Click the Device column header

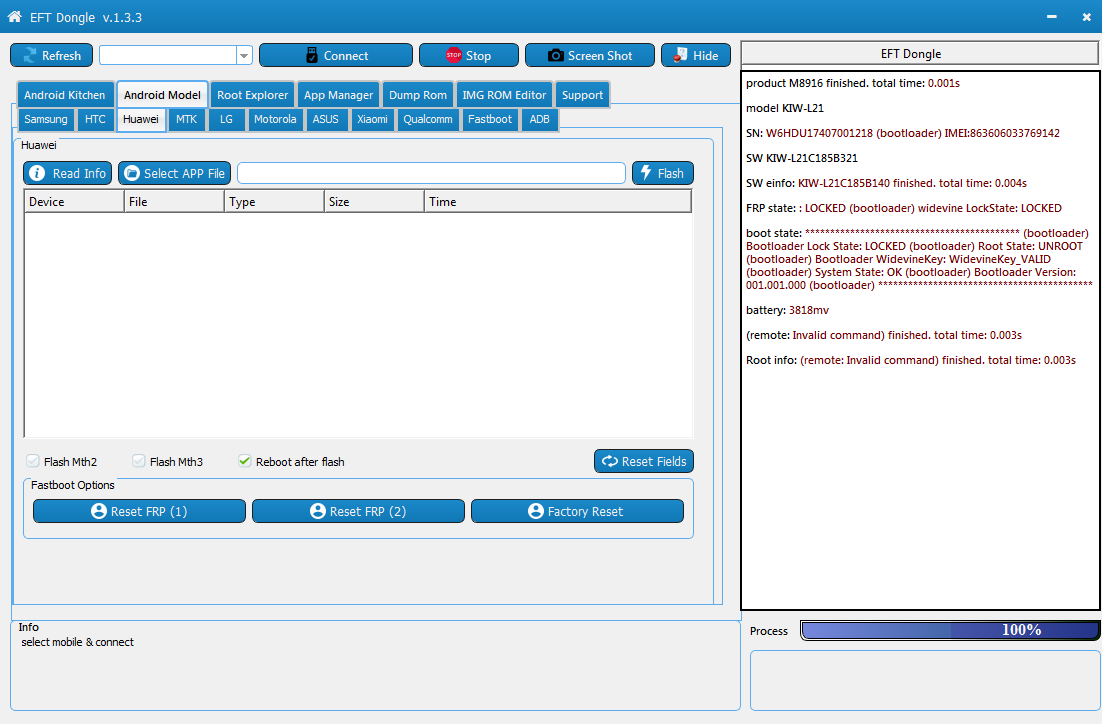pyautogui.click(x=74, y=202)
